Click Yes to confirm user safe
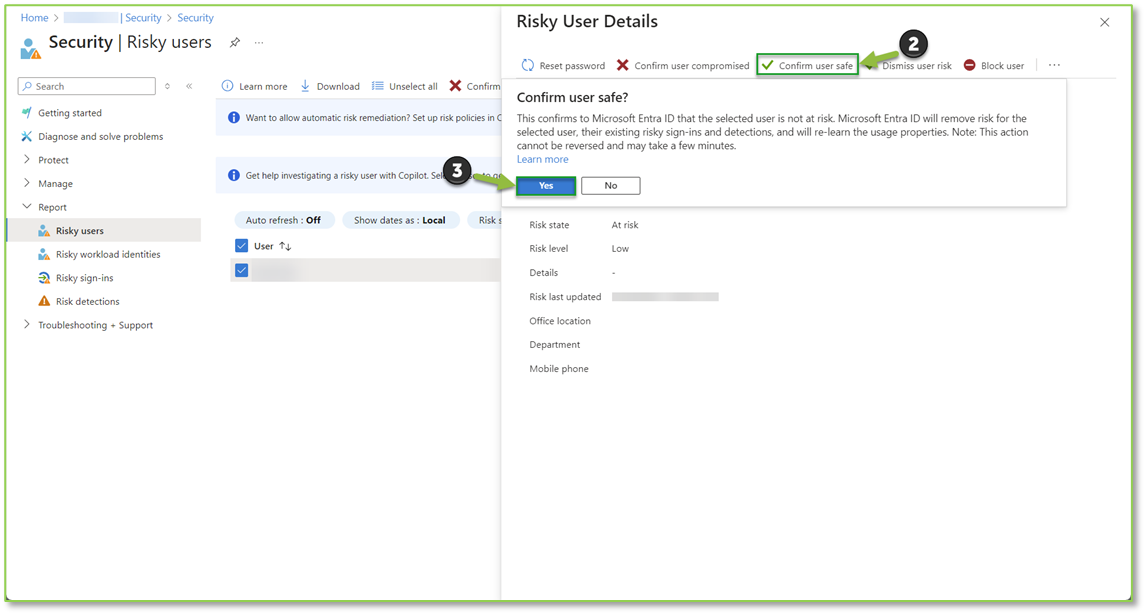Screen dimensions: 1146x615 point(546,186)
